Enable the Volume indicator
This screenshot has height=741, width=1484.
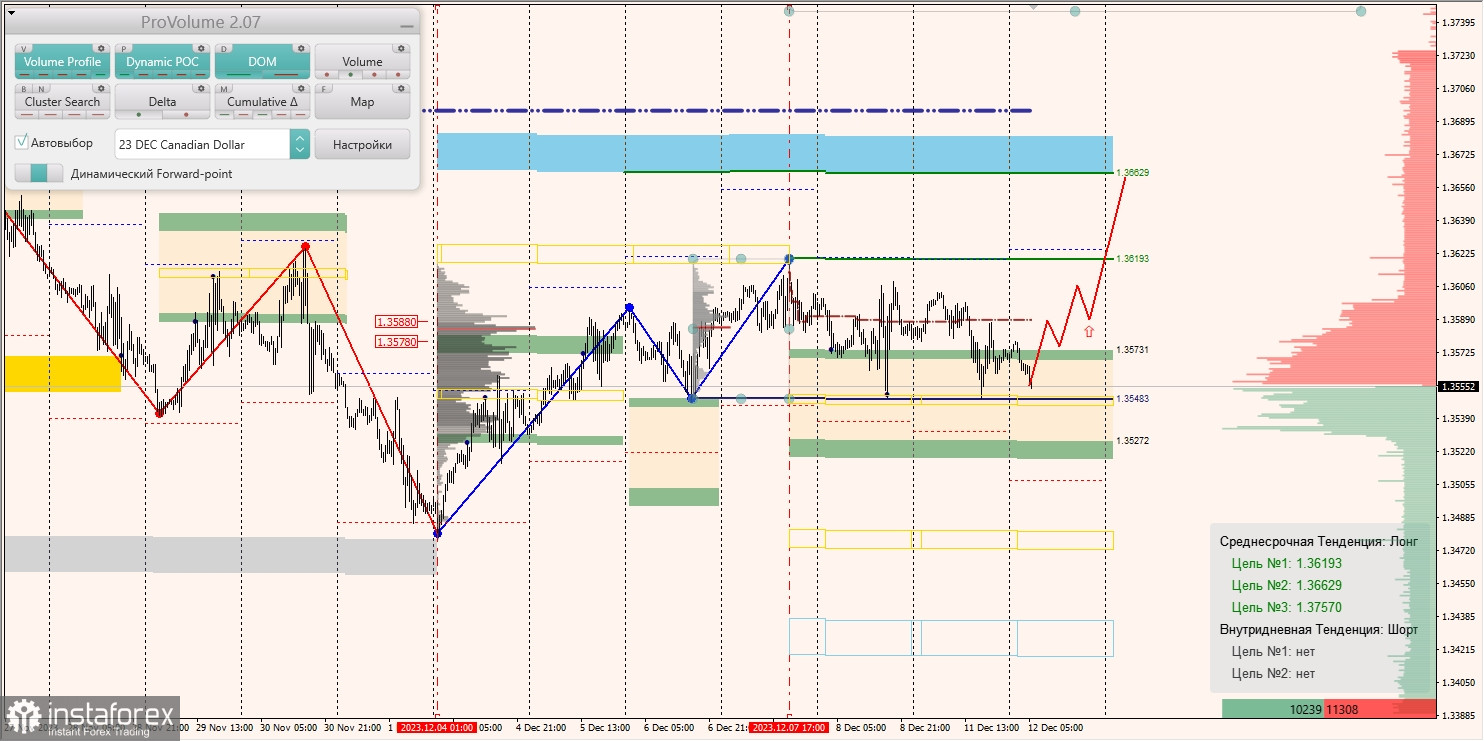tap(362, 61)
